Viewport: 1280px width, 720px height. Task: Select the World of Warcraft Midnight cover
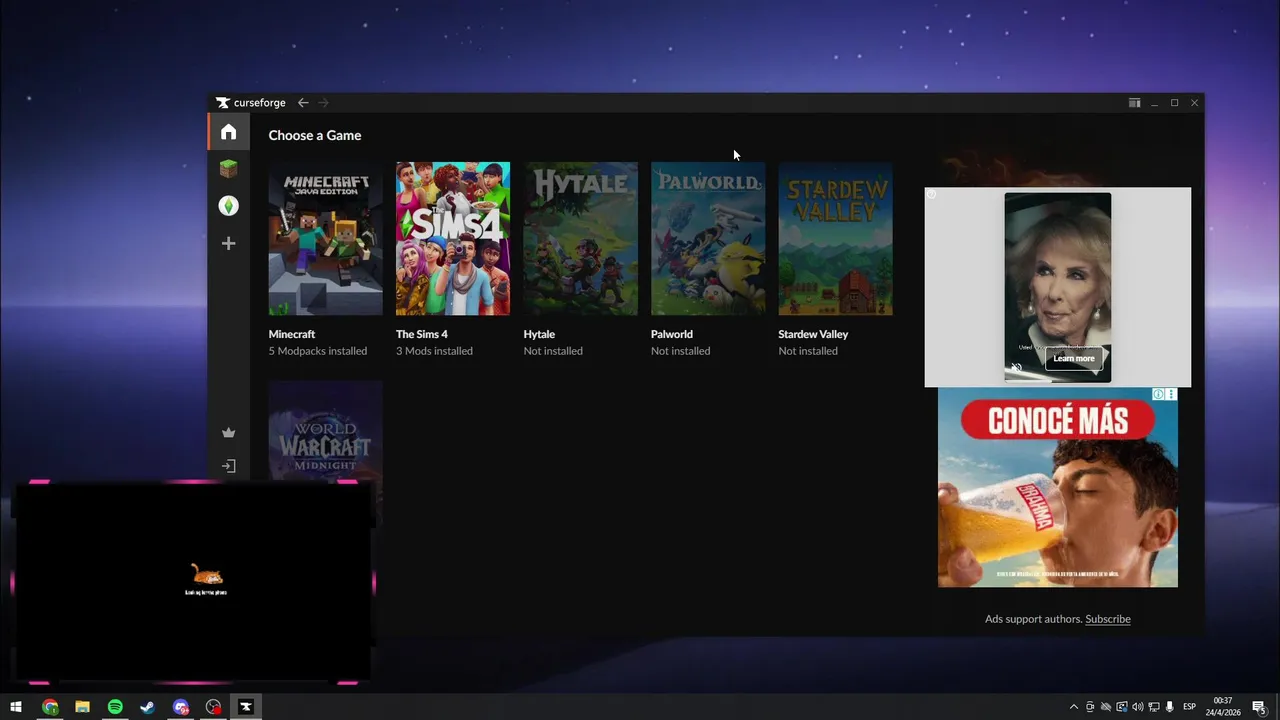(325, 430)
